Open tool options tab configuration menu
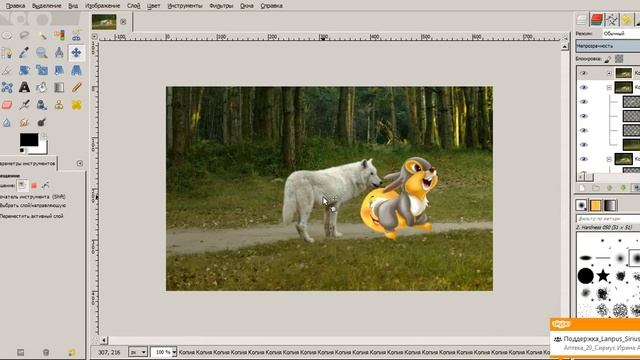This screenshot has width=640, height=360. click(80, 163)
